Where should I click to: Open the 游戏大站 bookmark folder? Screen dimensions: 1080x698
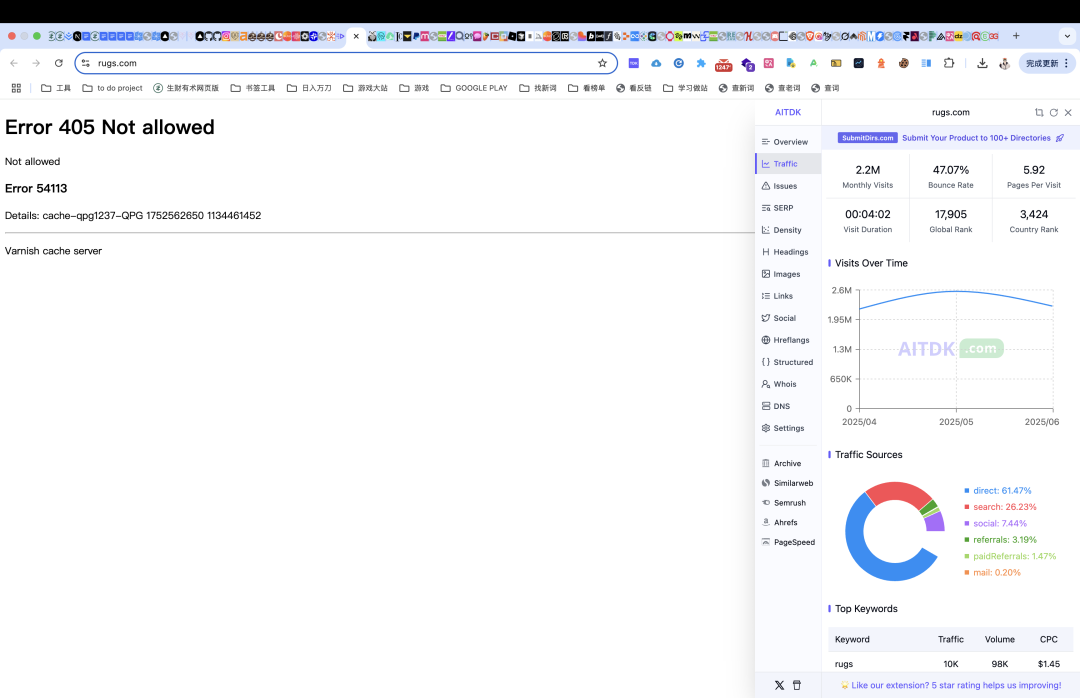[365, 88]
